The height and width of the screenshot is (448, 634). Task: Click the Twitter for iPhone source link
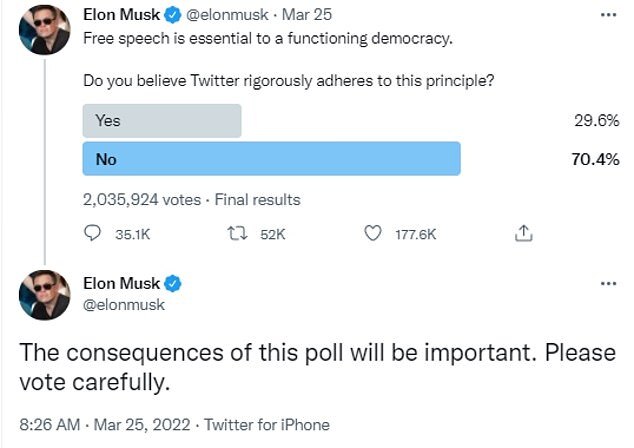pos(267,425)
